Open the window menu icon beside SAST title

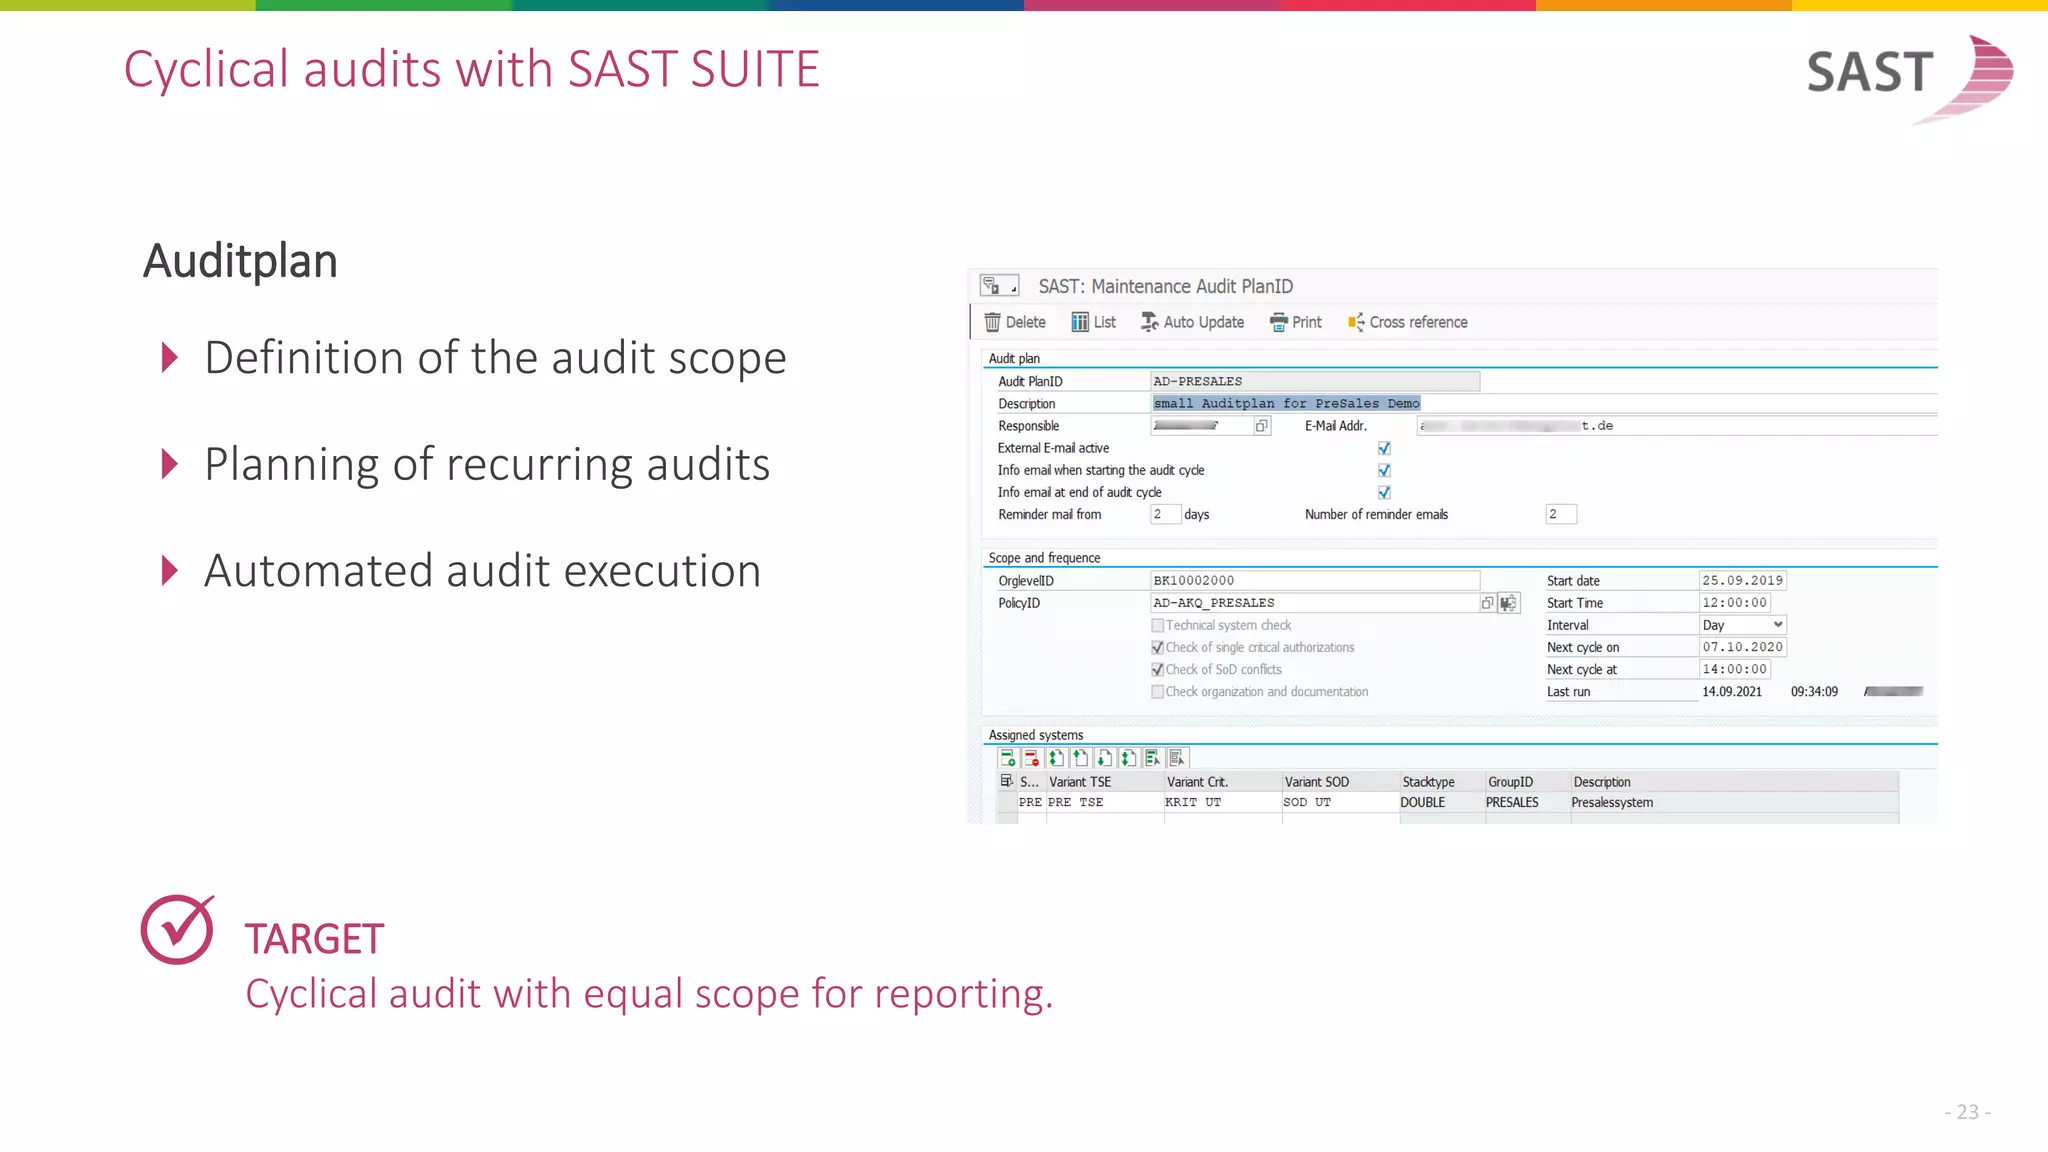tap(999, 286)
